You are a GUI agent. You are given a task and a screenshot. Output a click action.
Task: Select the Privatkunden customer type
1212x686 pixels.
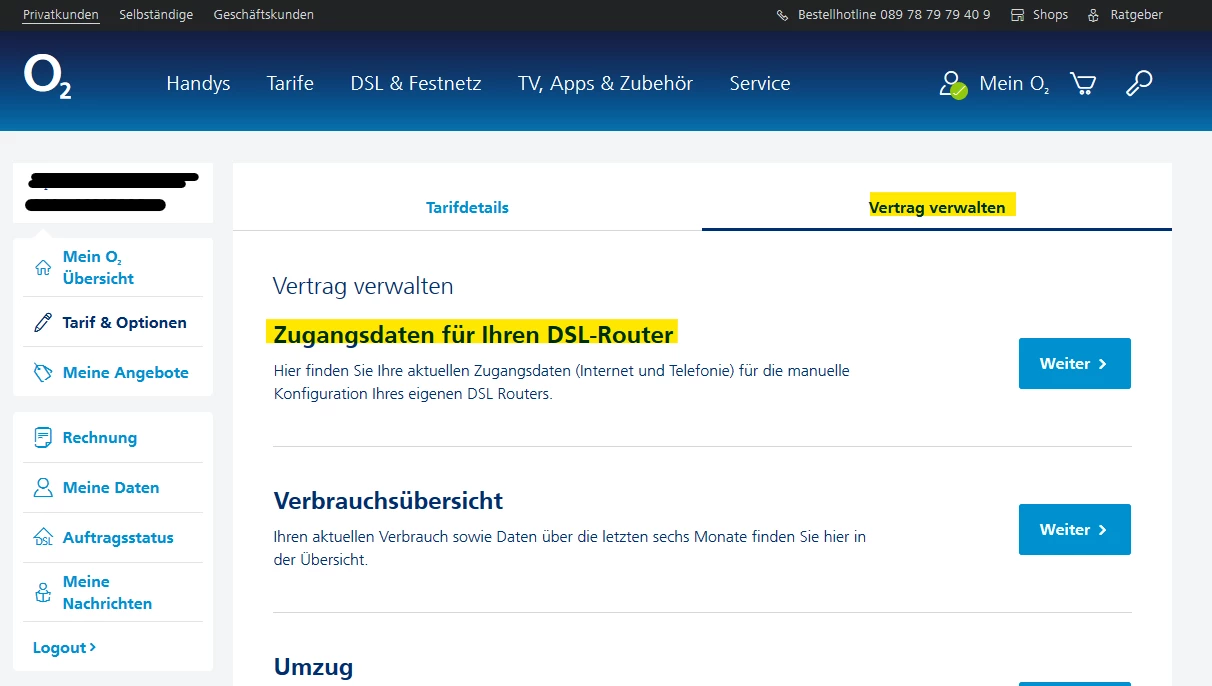(x=61, y=15)
